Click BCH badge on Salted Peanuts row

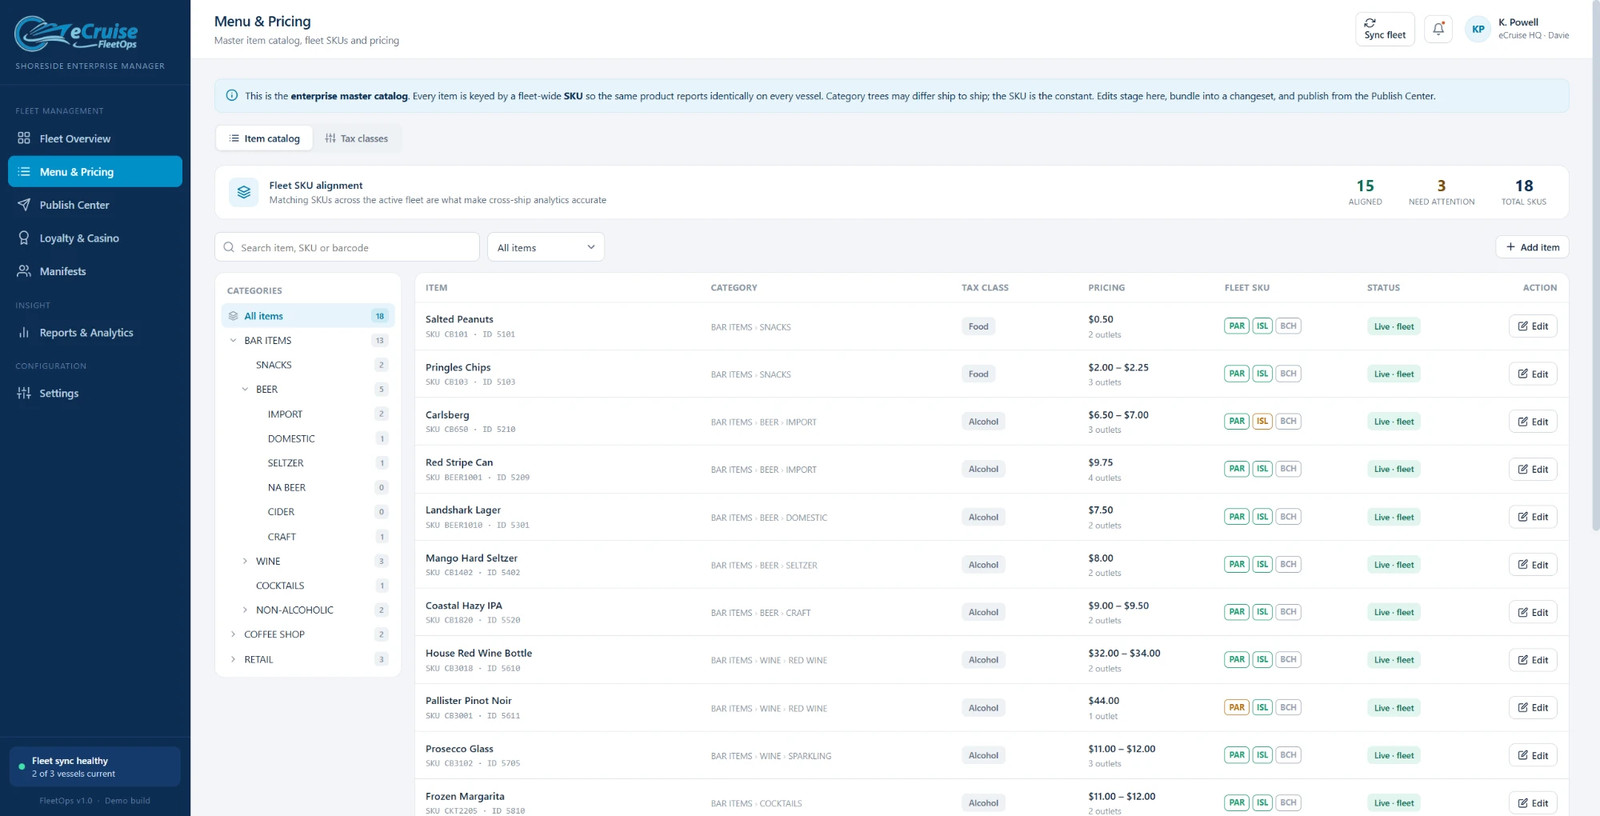[1288, 326]
